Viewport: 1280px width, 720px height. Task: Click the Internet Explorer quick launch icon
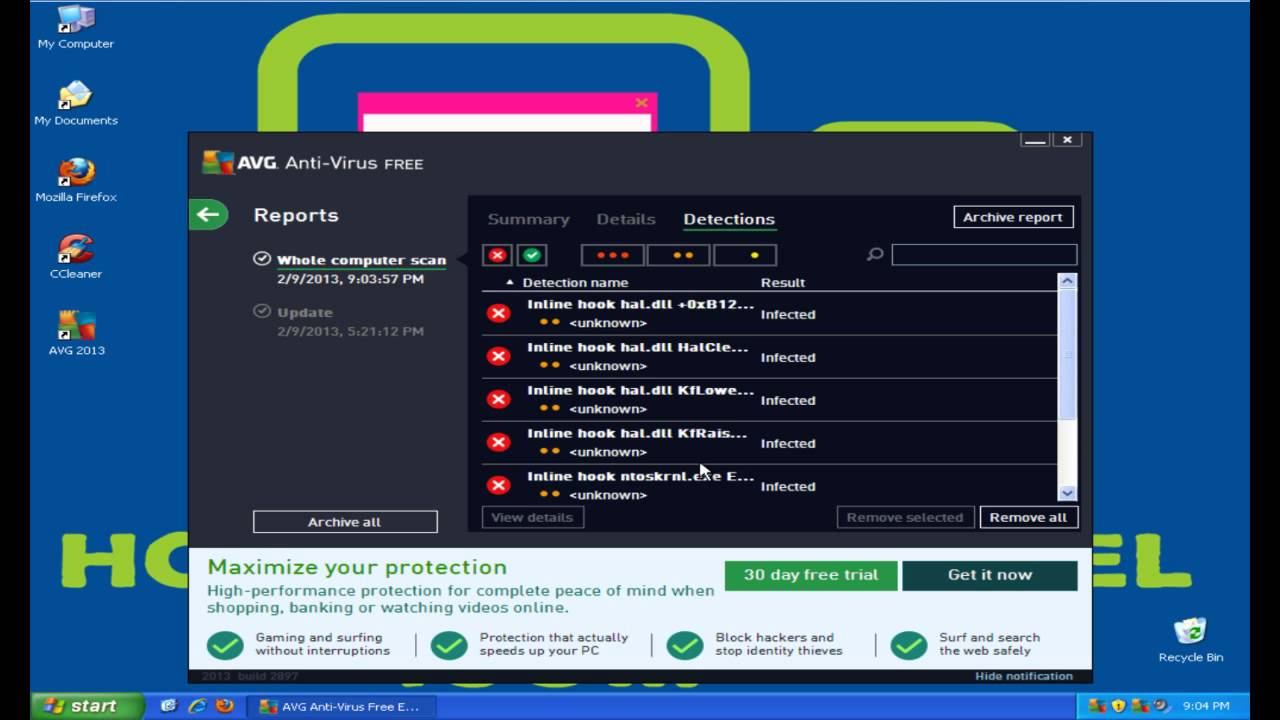coord(197,706)
